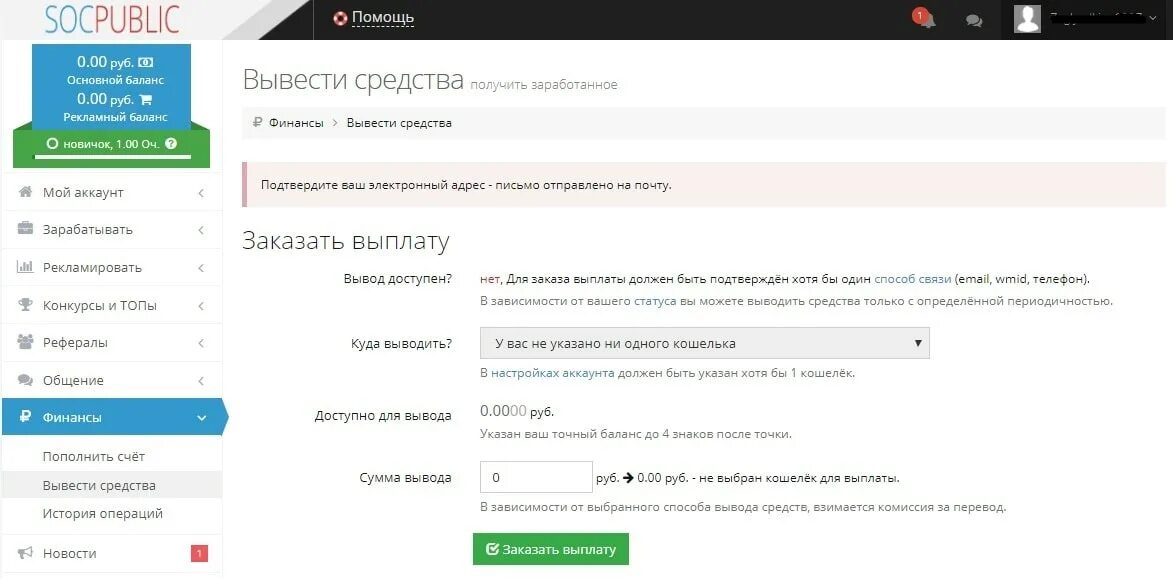Expand the Зарабатывать sidebar section

112,230
